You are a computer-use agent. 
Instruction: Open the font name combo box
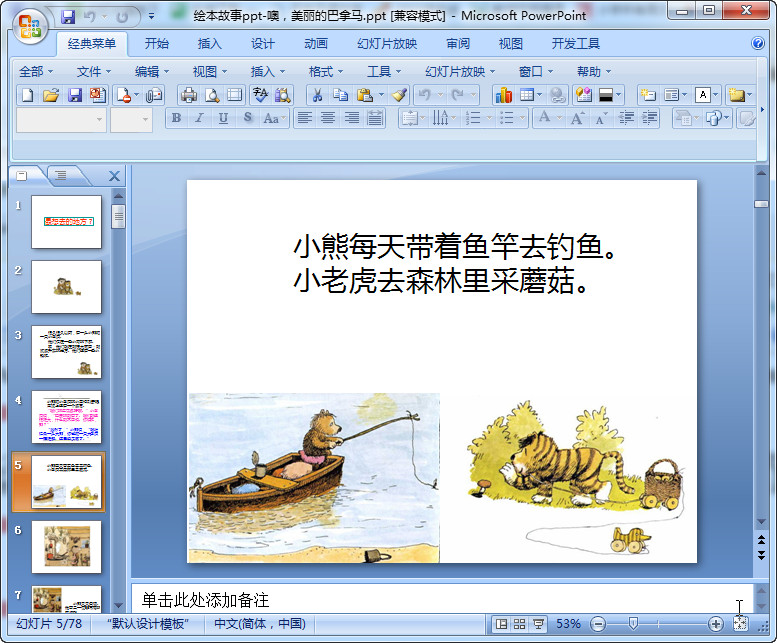[x=61, y=120]
